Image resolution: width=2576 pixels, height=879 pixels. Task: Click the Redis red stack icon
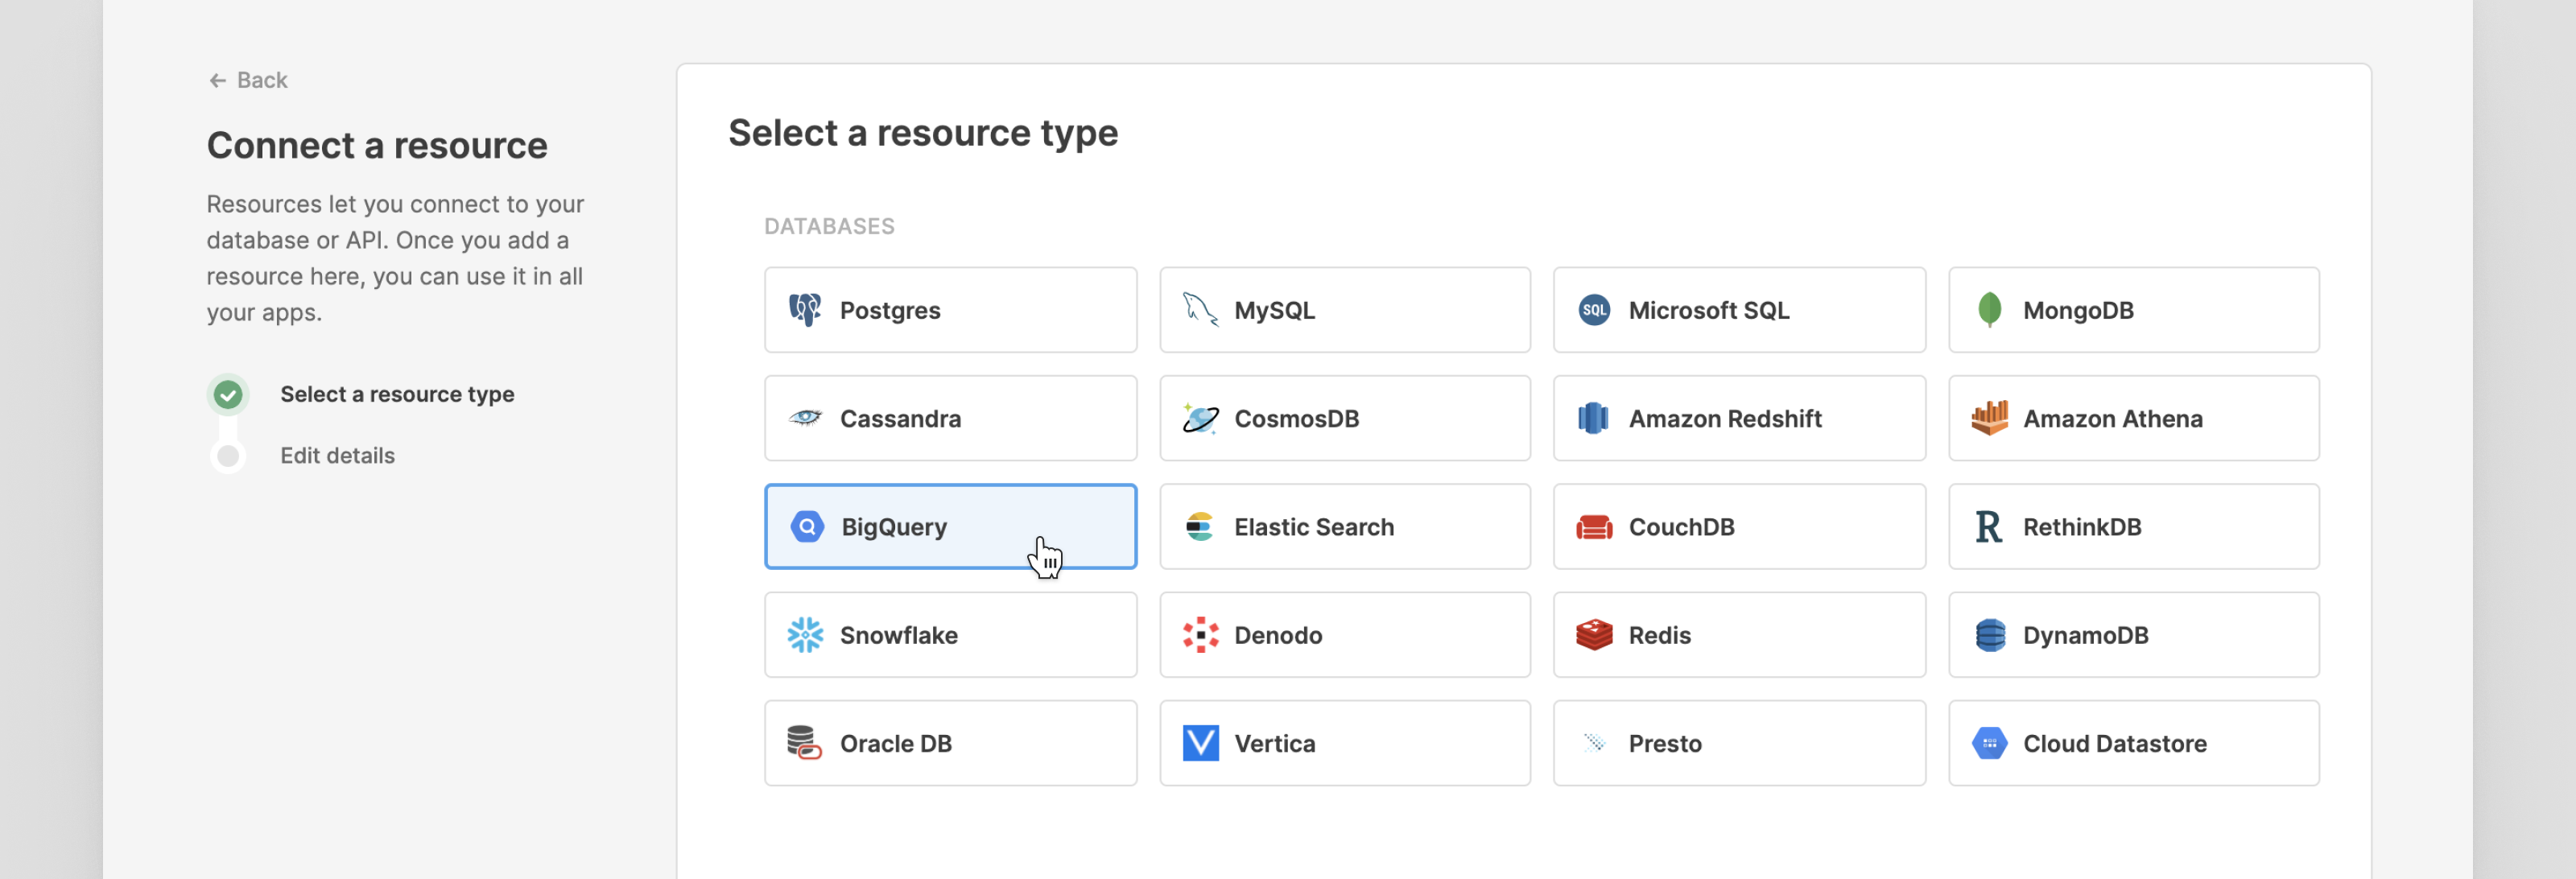[1593, 635]
